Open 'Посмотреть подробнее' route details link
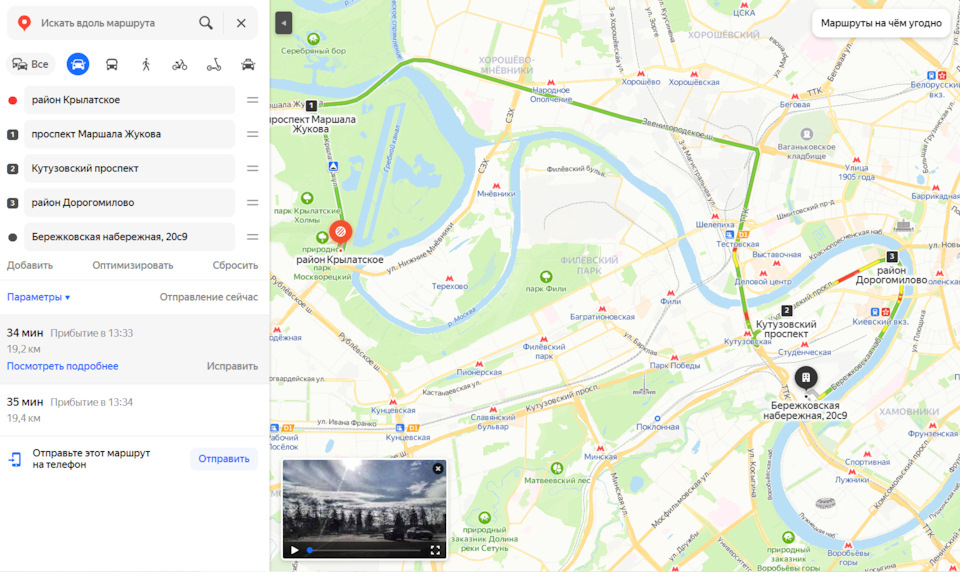 pyautogui.click(x=62, y=366)
